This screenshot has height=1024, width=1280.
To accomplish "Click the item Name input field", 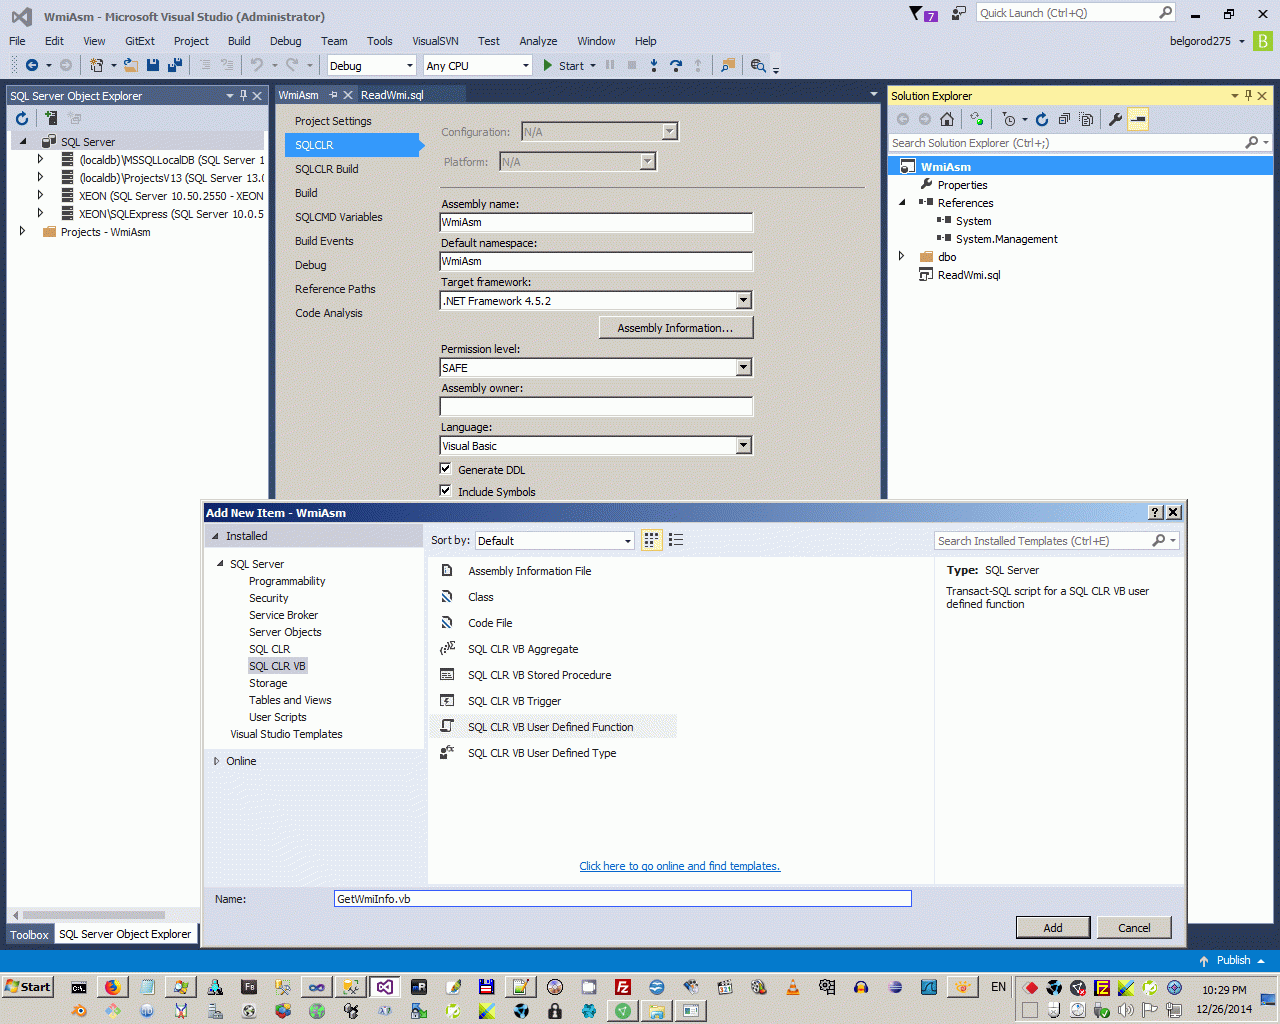I will [622, 899].
